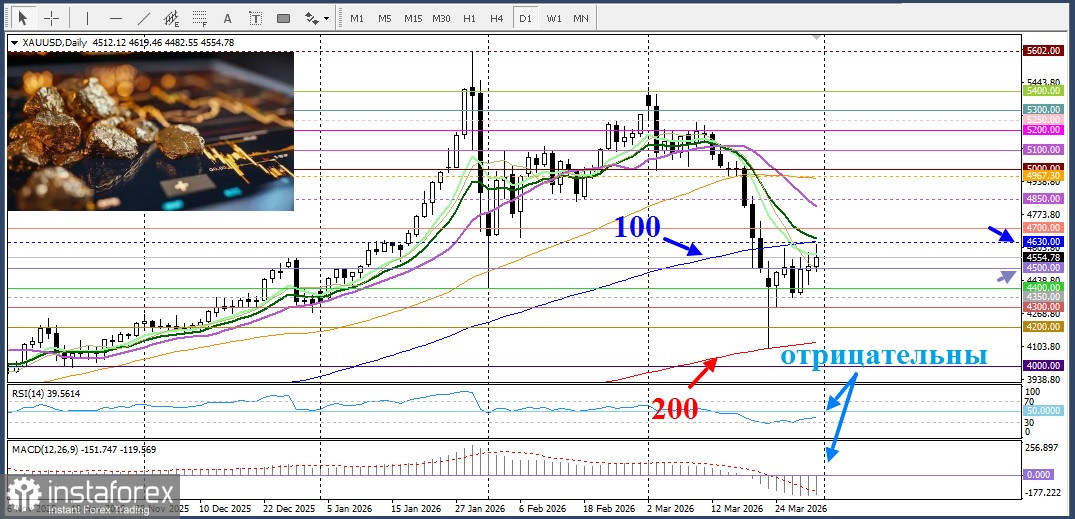Click the 24 Mar 2026 date label
Screen dimensions: 1075x519
click(799, 509)
